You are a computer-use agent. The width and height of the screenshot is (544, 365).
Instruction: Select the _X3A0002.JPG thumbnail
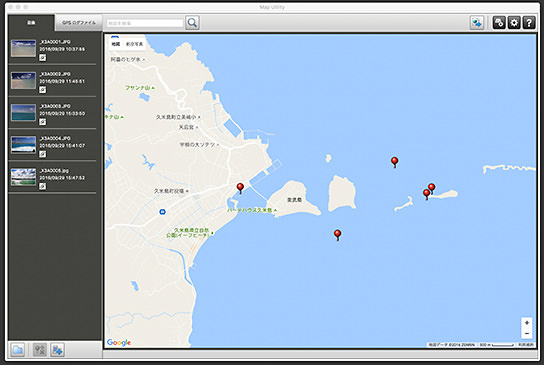click(23, 80)
